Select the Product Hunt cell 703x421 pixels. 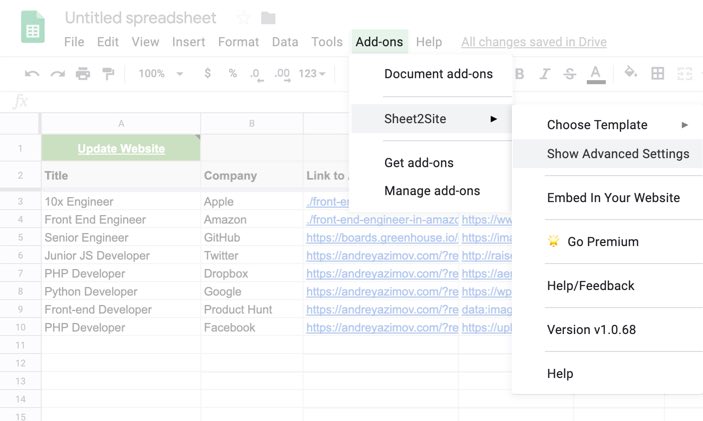[x=252, y=309]
